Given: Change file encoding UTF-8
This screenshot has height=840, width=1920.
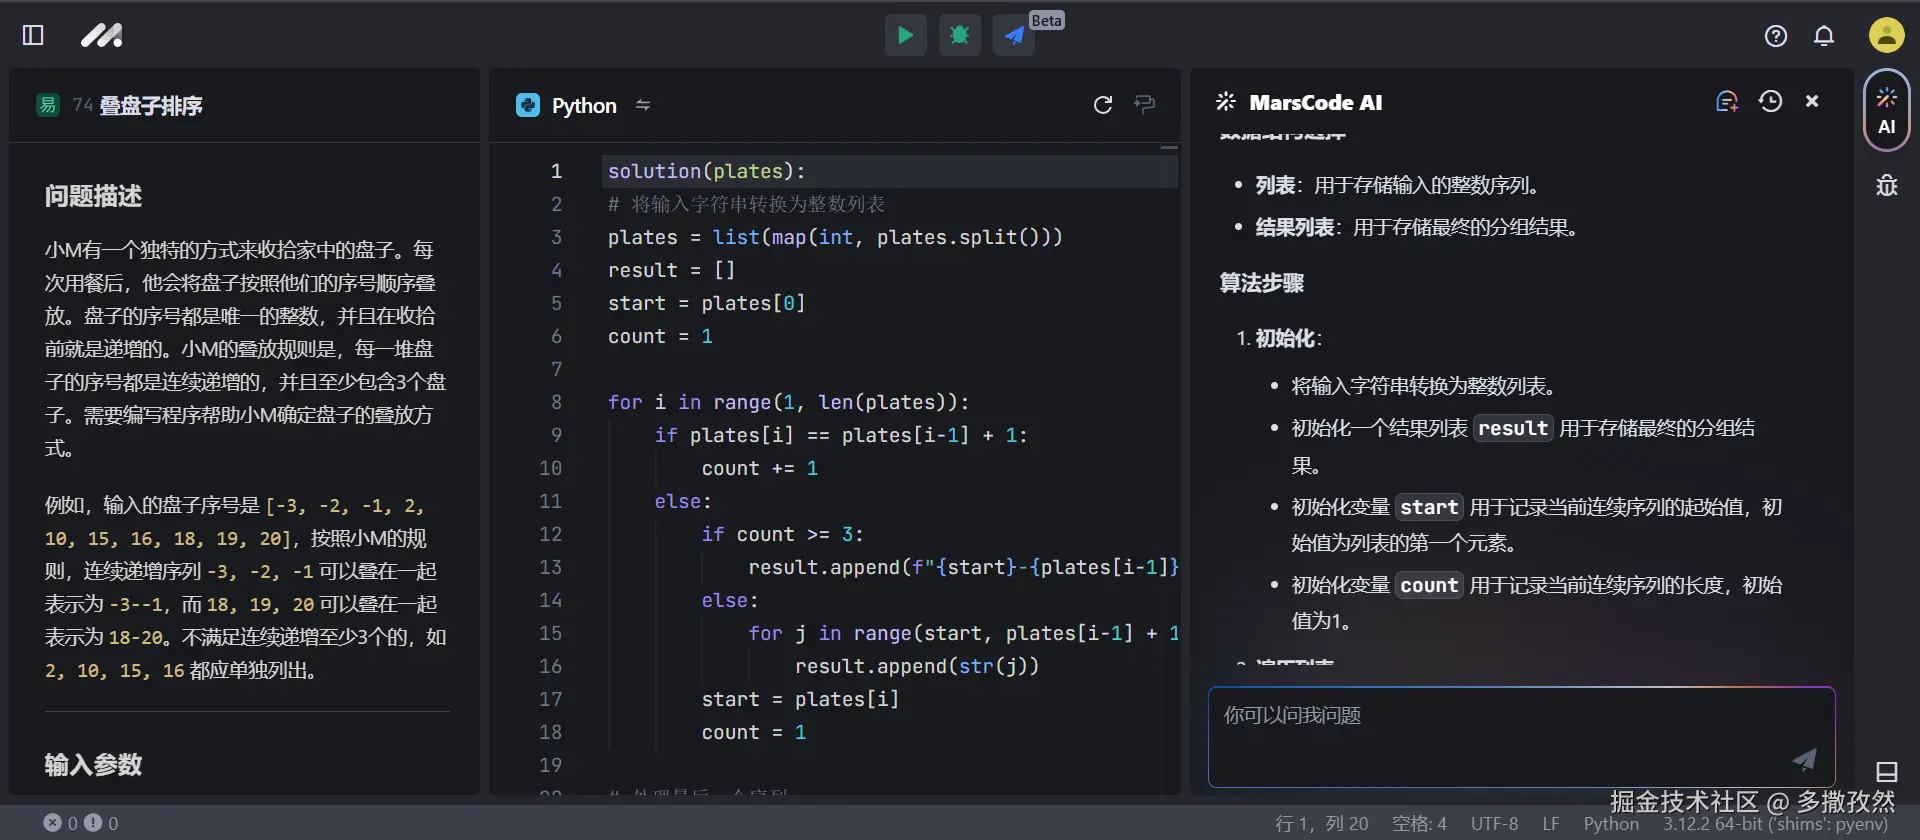Looking at the screenshot, I should tap(1494, 824).
